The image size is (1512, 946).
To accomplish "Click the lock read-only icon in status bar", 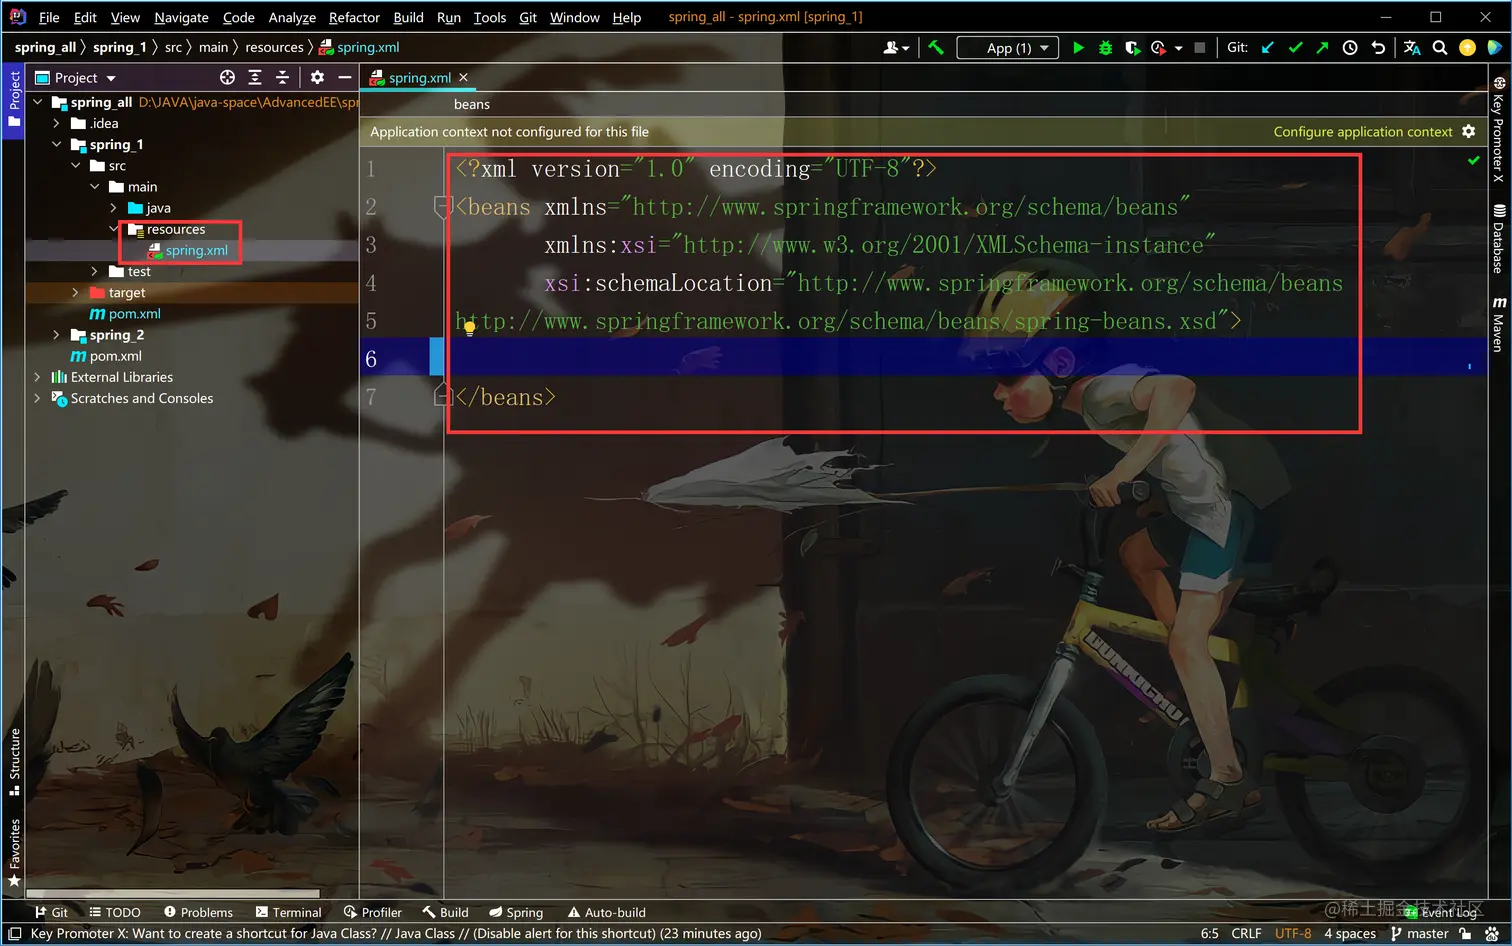I will point(1465,933).
